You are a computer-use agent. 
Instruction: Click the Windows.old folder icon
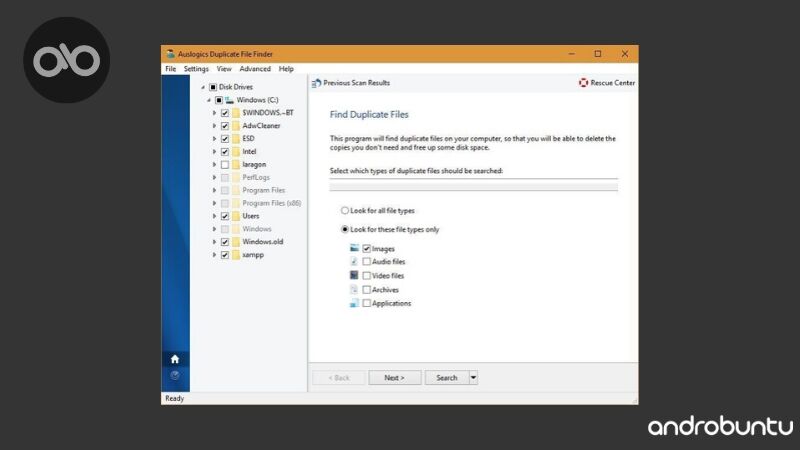236,242
